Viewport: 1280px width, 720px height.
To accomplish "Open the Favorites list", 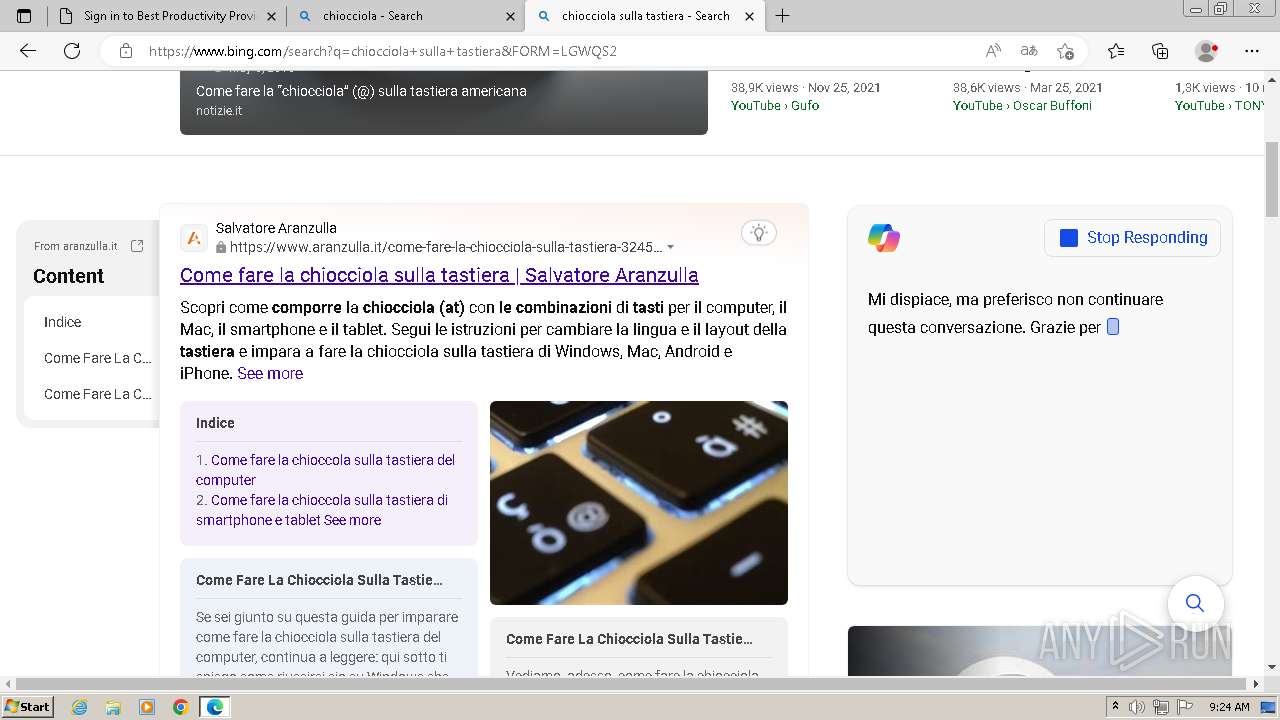I will tap(1116, 51).
